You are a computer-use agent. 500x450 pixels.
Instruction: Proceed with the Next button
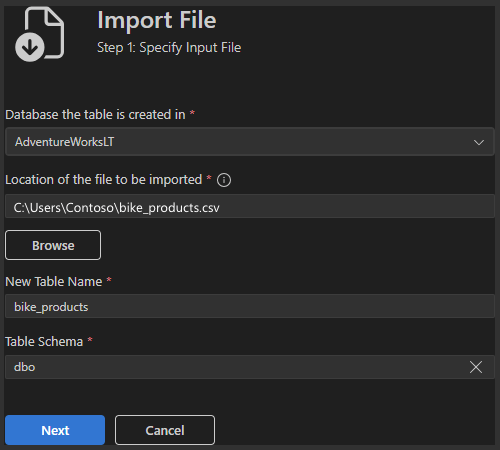(x=55, y=430)
